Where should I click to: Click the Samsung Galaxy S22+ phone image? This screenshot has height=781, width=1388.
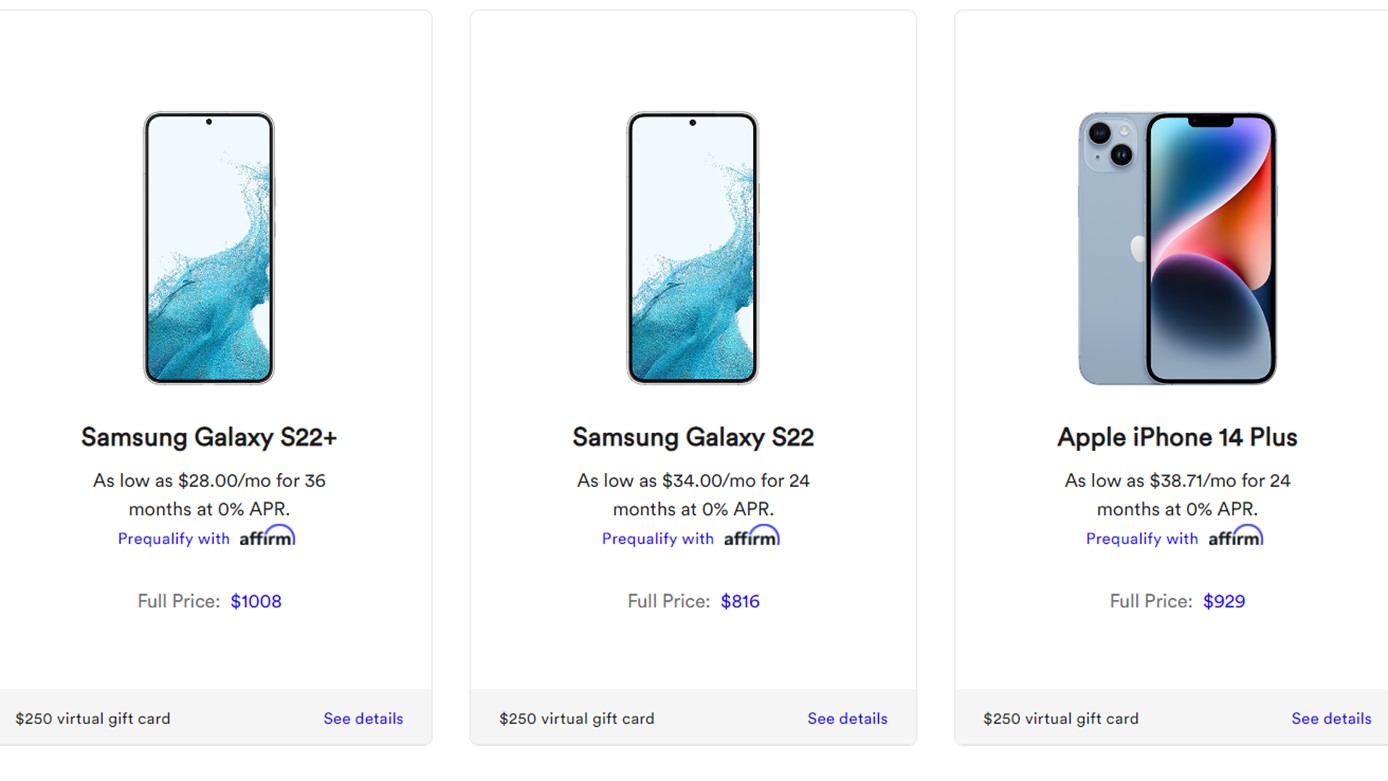209,248
